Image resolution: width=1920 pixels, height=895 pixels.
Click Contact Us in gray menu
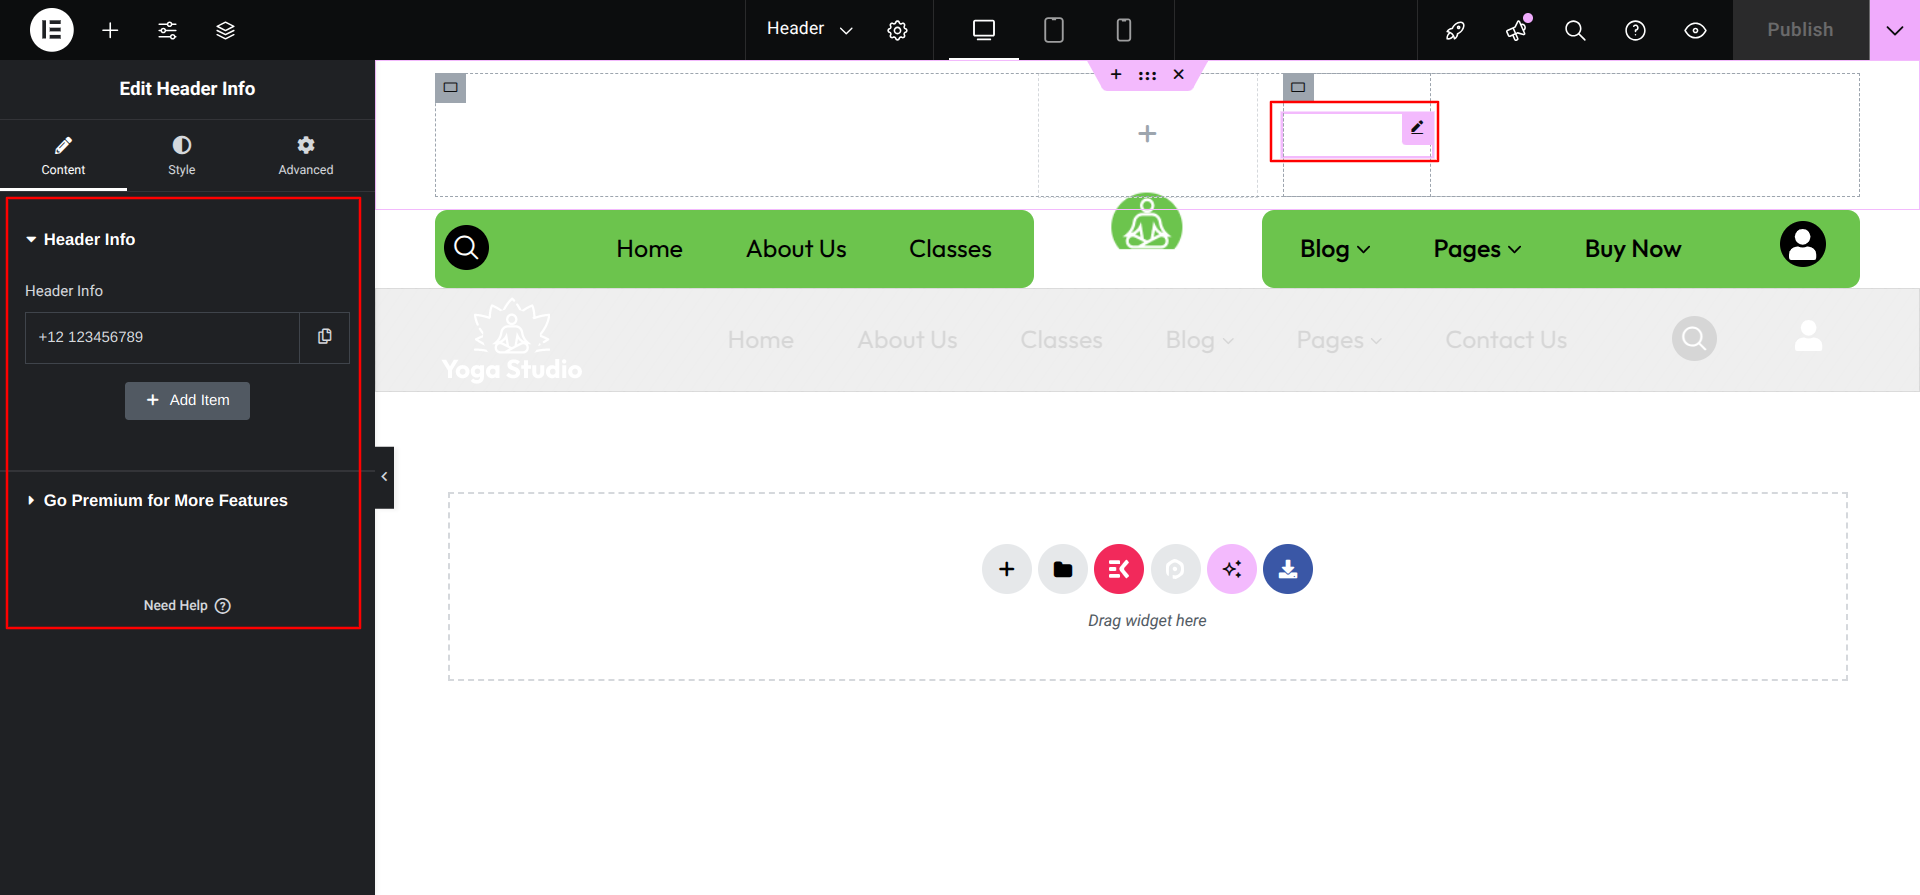pos(1506,340)
